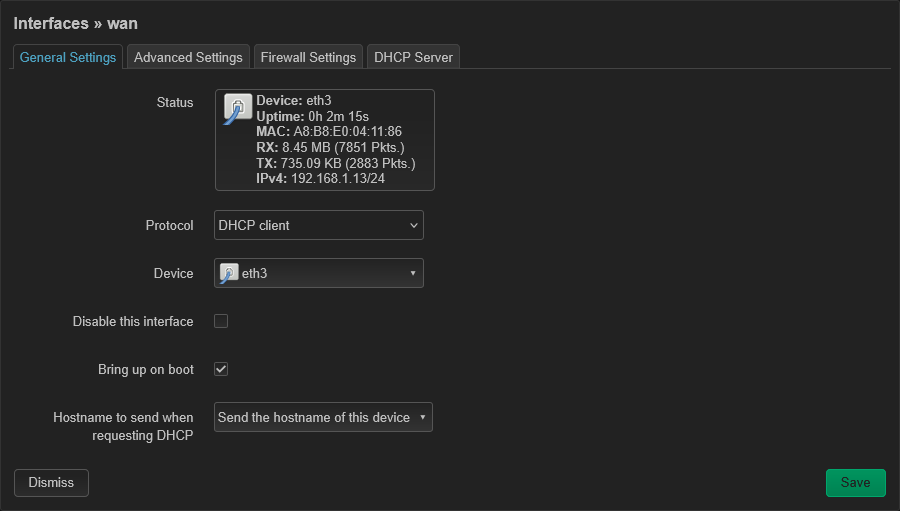The height and width of the screenshot is (511, 900).
Task: Expand the Device eth3 selector
Action: click(319, 273)
